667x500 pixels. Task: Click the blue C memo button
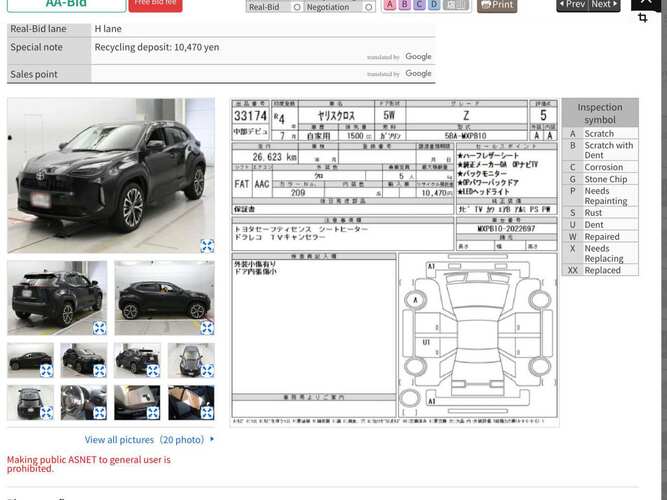pyautogui.click(x=419, y=5)
